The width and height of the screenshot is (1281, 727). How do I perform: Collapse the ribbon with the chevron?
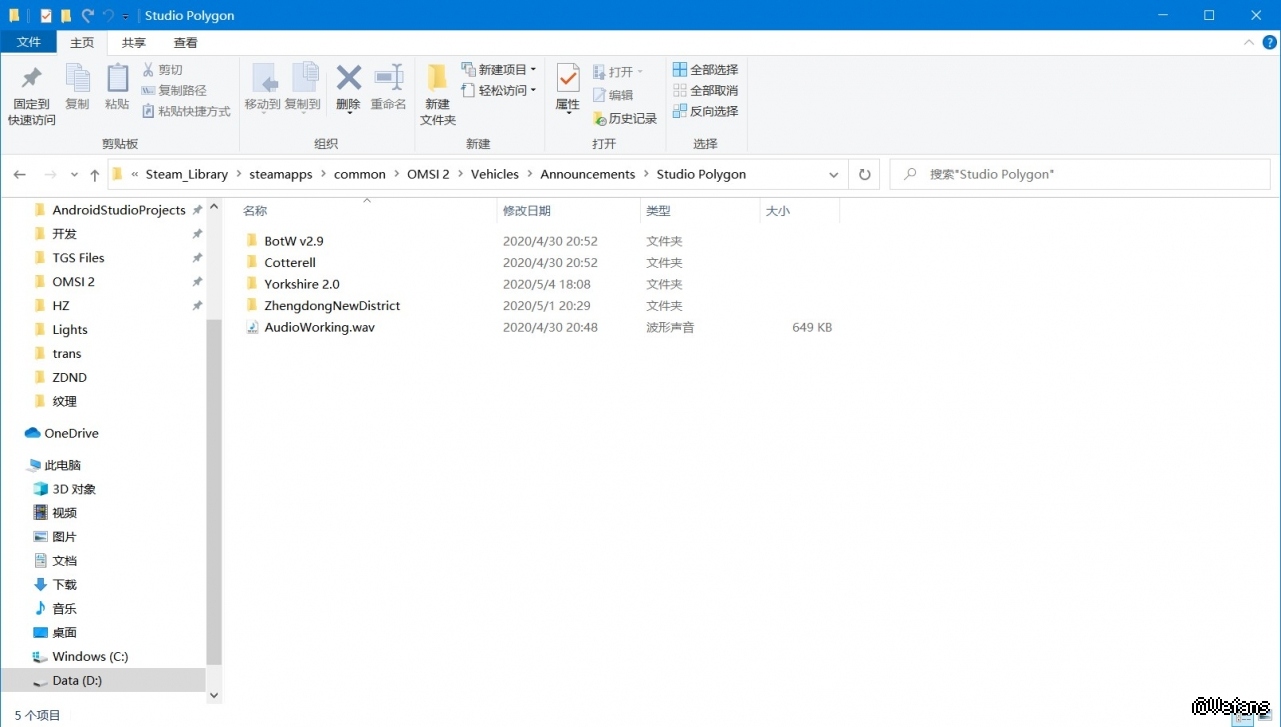[1249, 43]
